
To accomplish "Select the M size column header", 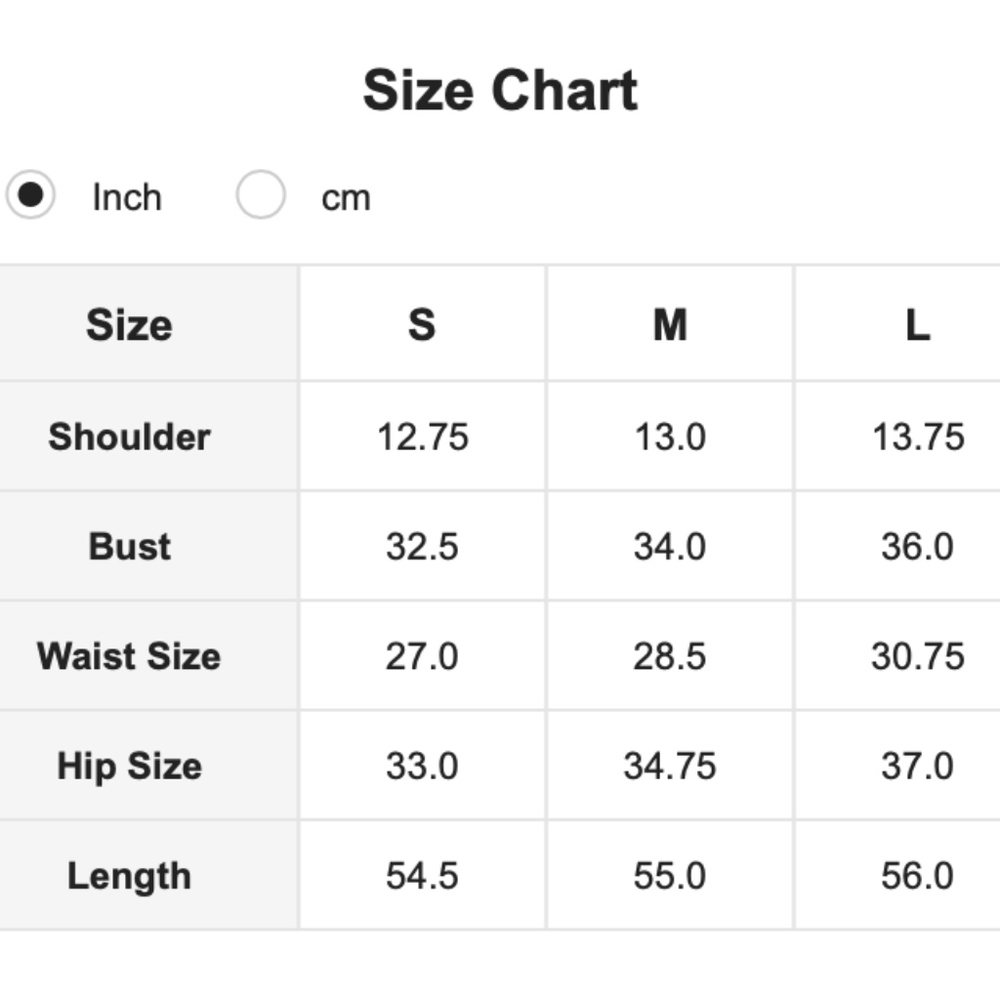I will [670, 325].
